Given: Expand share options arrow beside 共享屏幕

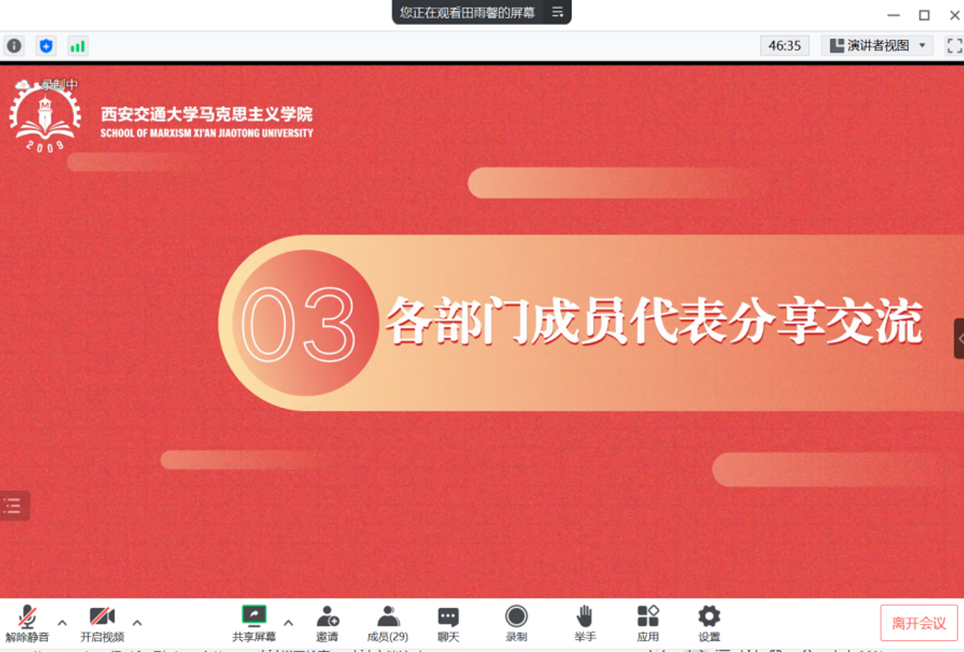Looking at the screenshot, I should click(x=288, y=623).
